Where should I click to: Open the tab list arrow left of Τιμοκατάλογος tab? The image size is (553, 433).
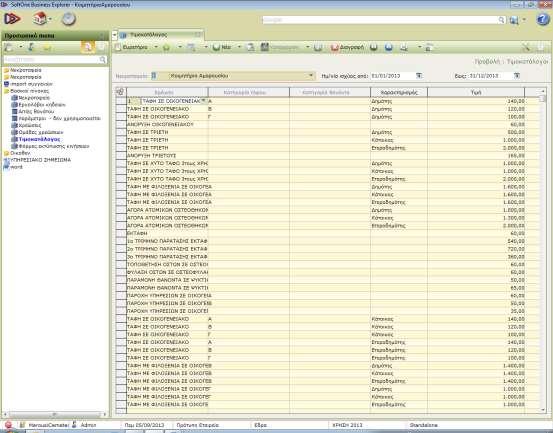click(115, 35)
